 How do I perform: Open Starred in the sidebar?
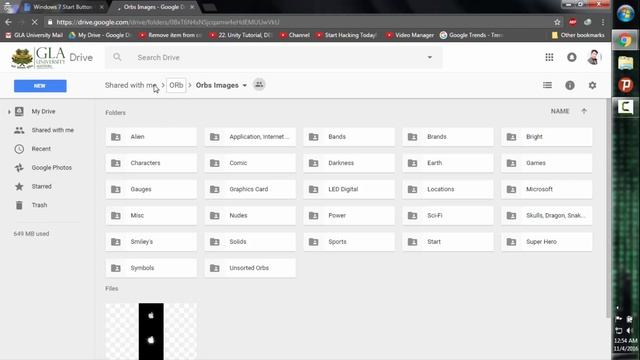(33, 187)
